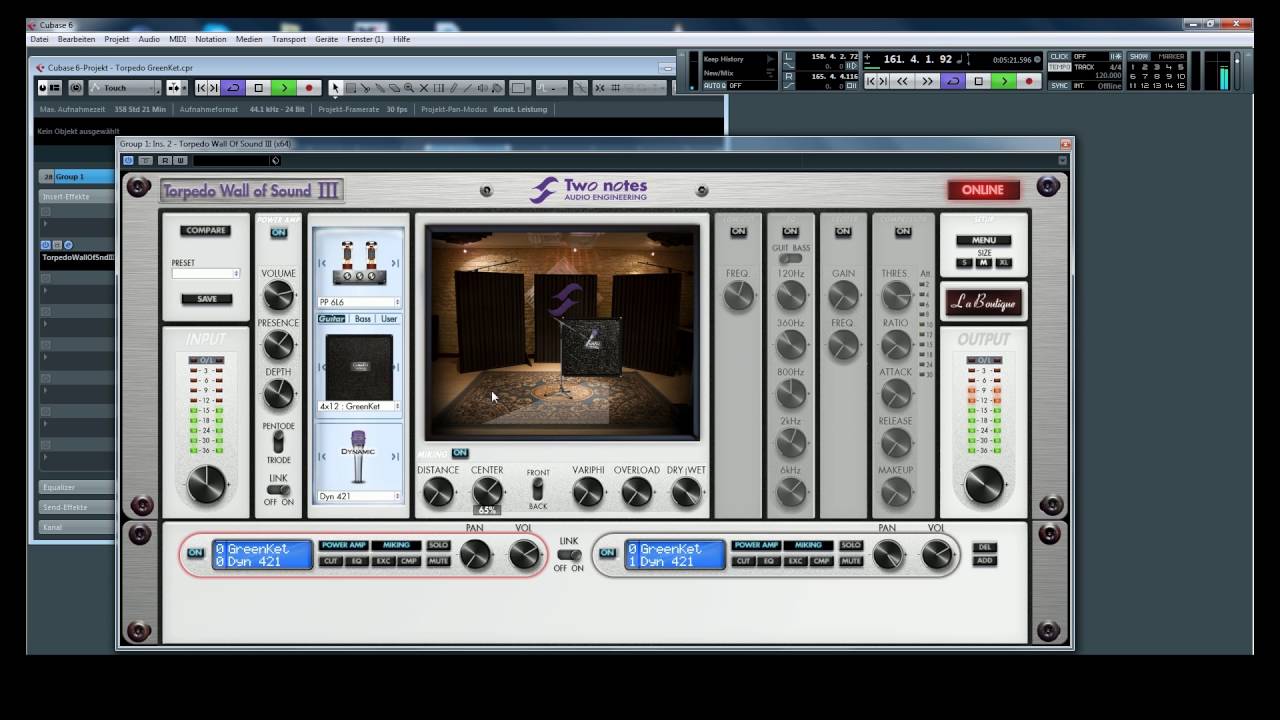Screen dimensions: 1280x720
Task: Select previous power amp tube model arrow
Action: [x=323, y=263]
